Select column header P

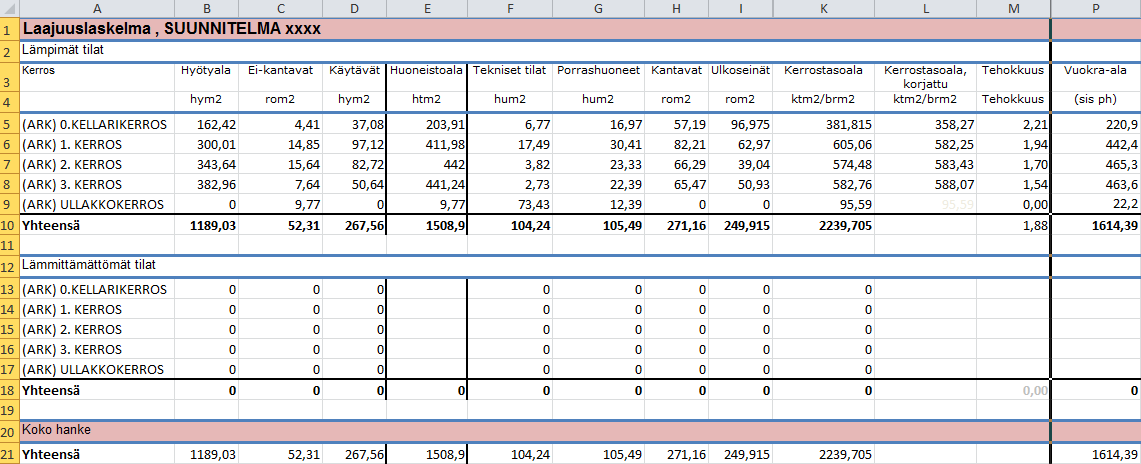[1096, 9]
